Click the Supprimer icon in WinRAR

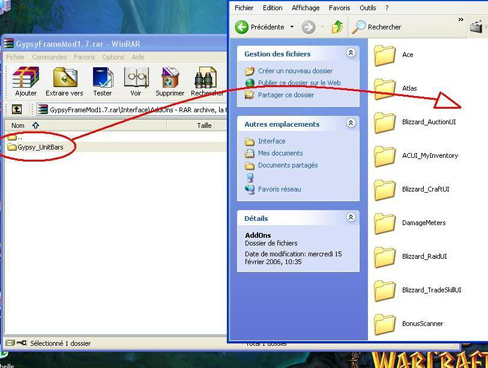click(x=170, y=82)
